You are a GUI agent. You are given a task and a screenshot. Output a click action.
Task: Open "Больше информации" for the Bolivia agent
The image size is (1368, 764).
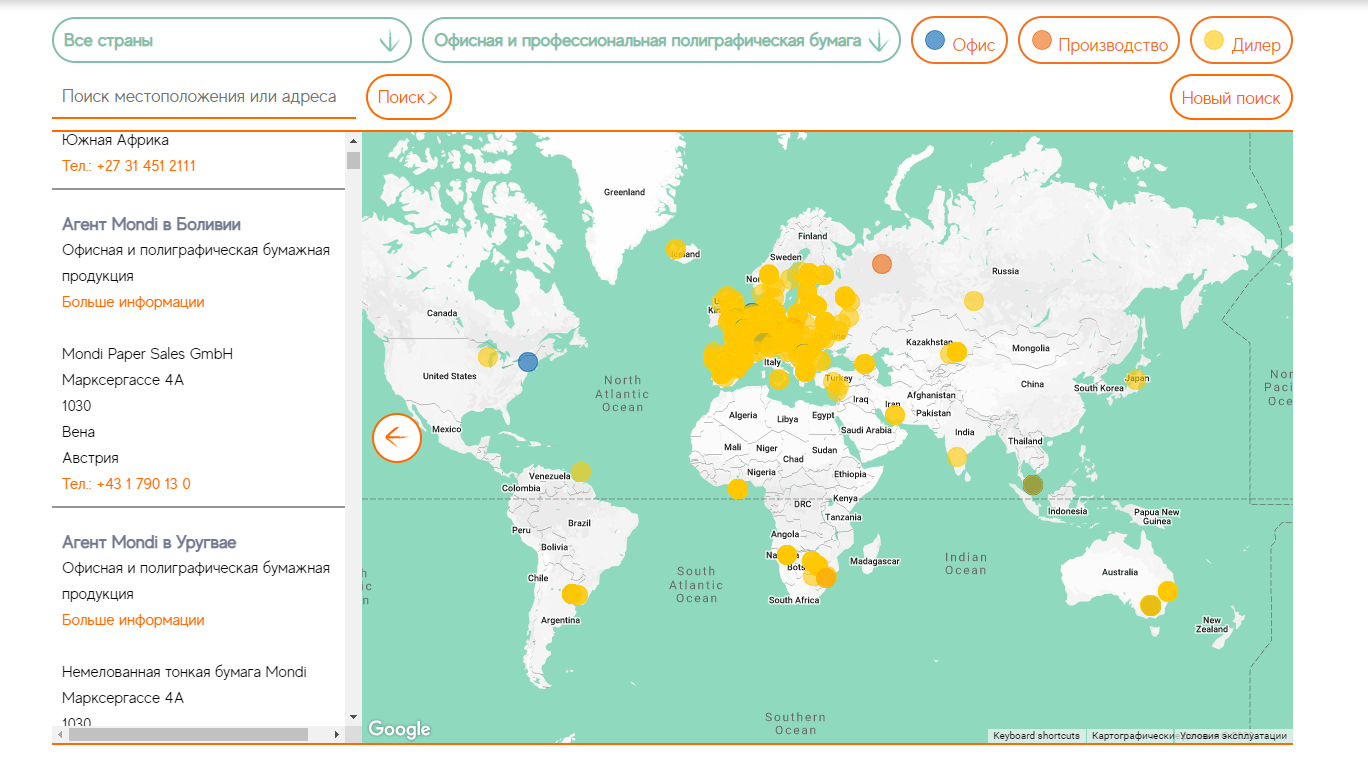[133, 302]
